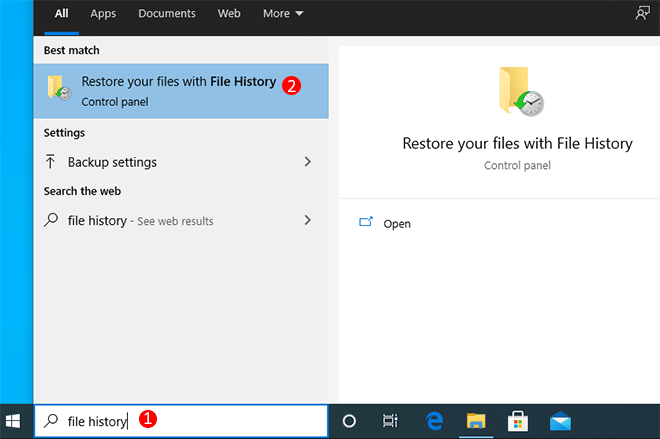Click the Settings section heading
Viewport: 660px width, 439px height.
(x=64, y=133)
